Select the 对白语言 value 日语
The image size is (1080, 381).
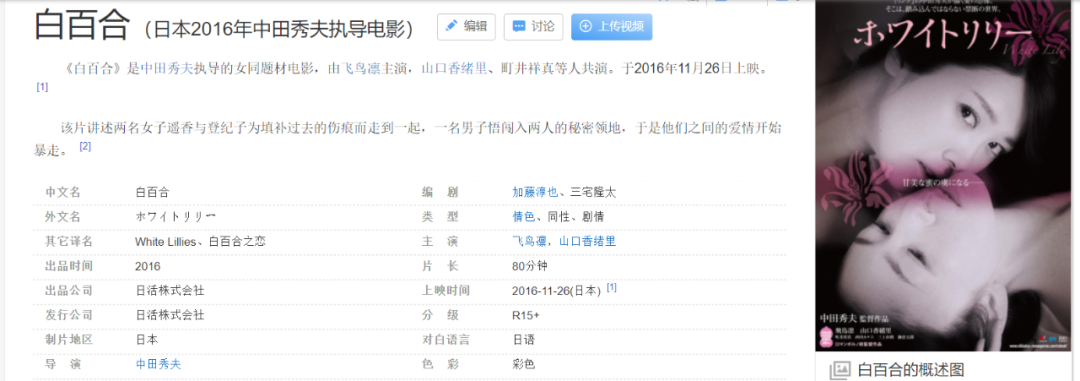point(523,340)
